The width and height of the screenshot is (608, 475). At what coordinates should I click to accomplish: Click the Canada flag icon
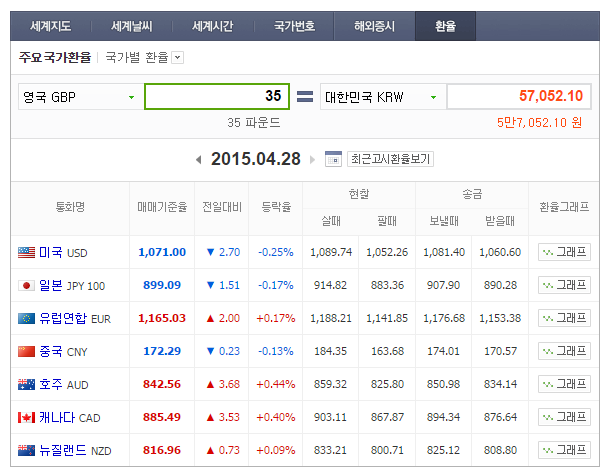pos(27,417)
